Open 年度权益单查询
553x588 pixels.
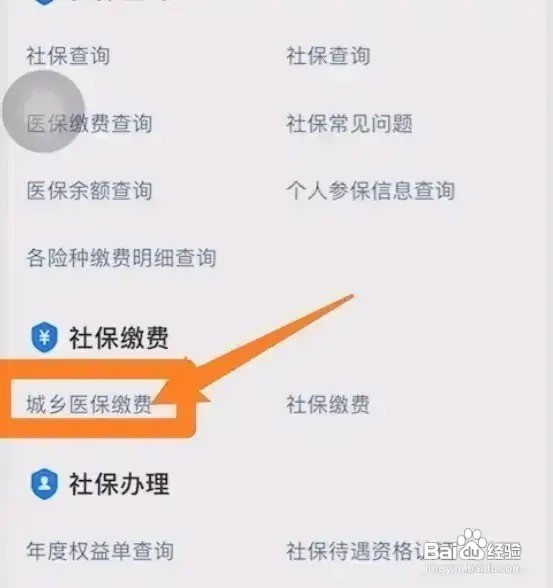100,551
